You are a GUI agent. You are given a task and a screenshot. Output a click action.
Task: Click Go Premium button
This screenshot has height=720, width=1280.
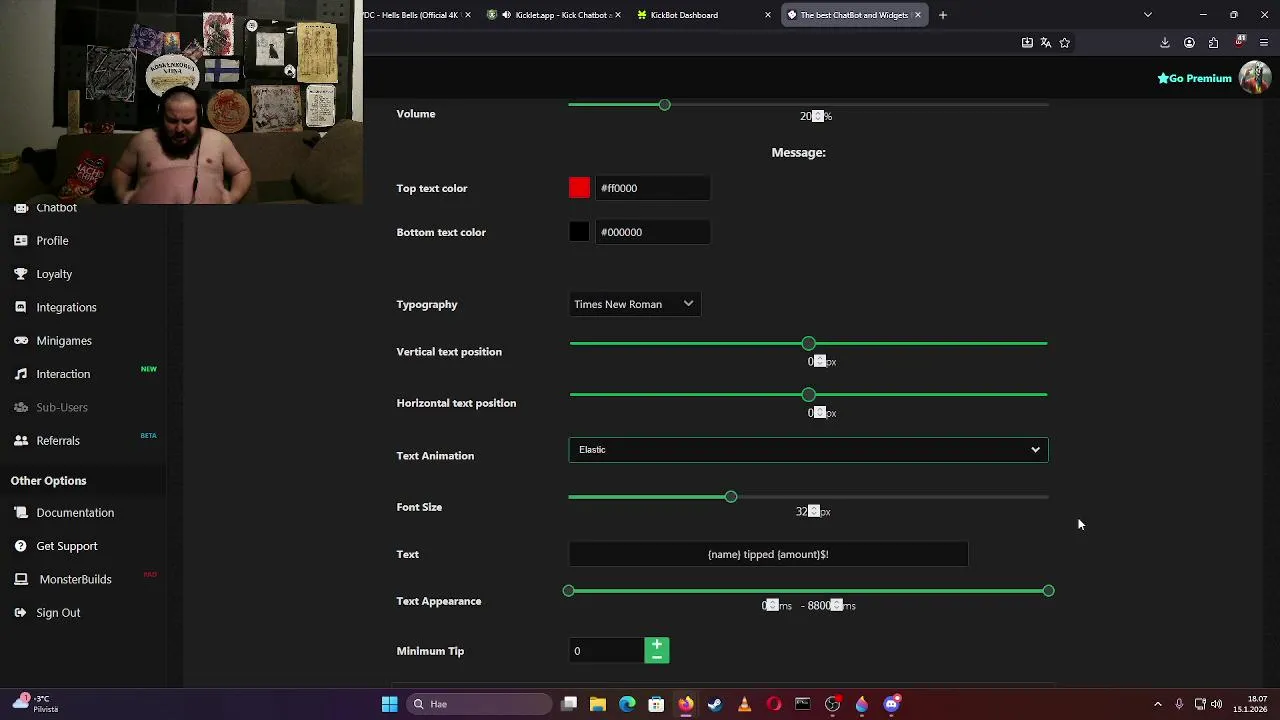coord(1194,78)
